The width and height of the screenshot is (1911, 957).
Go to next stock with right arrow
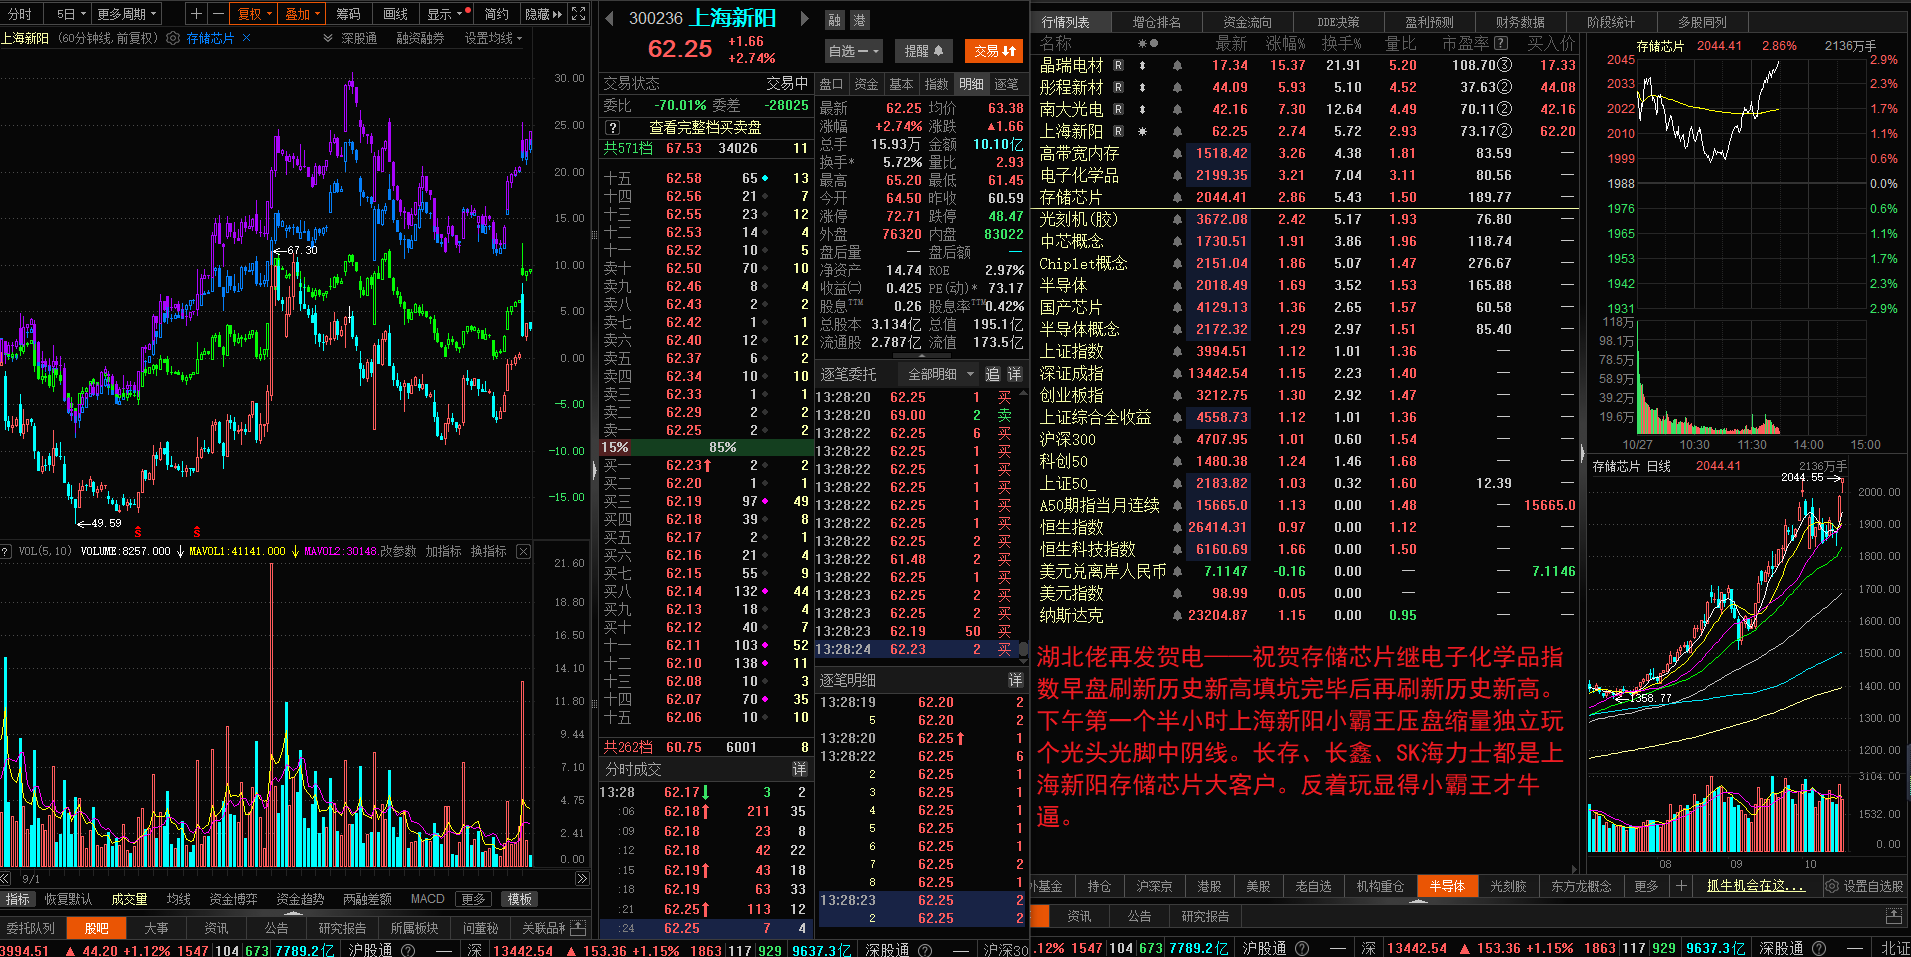coord(803,18)
